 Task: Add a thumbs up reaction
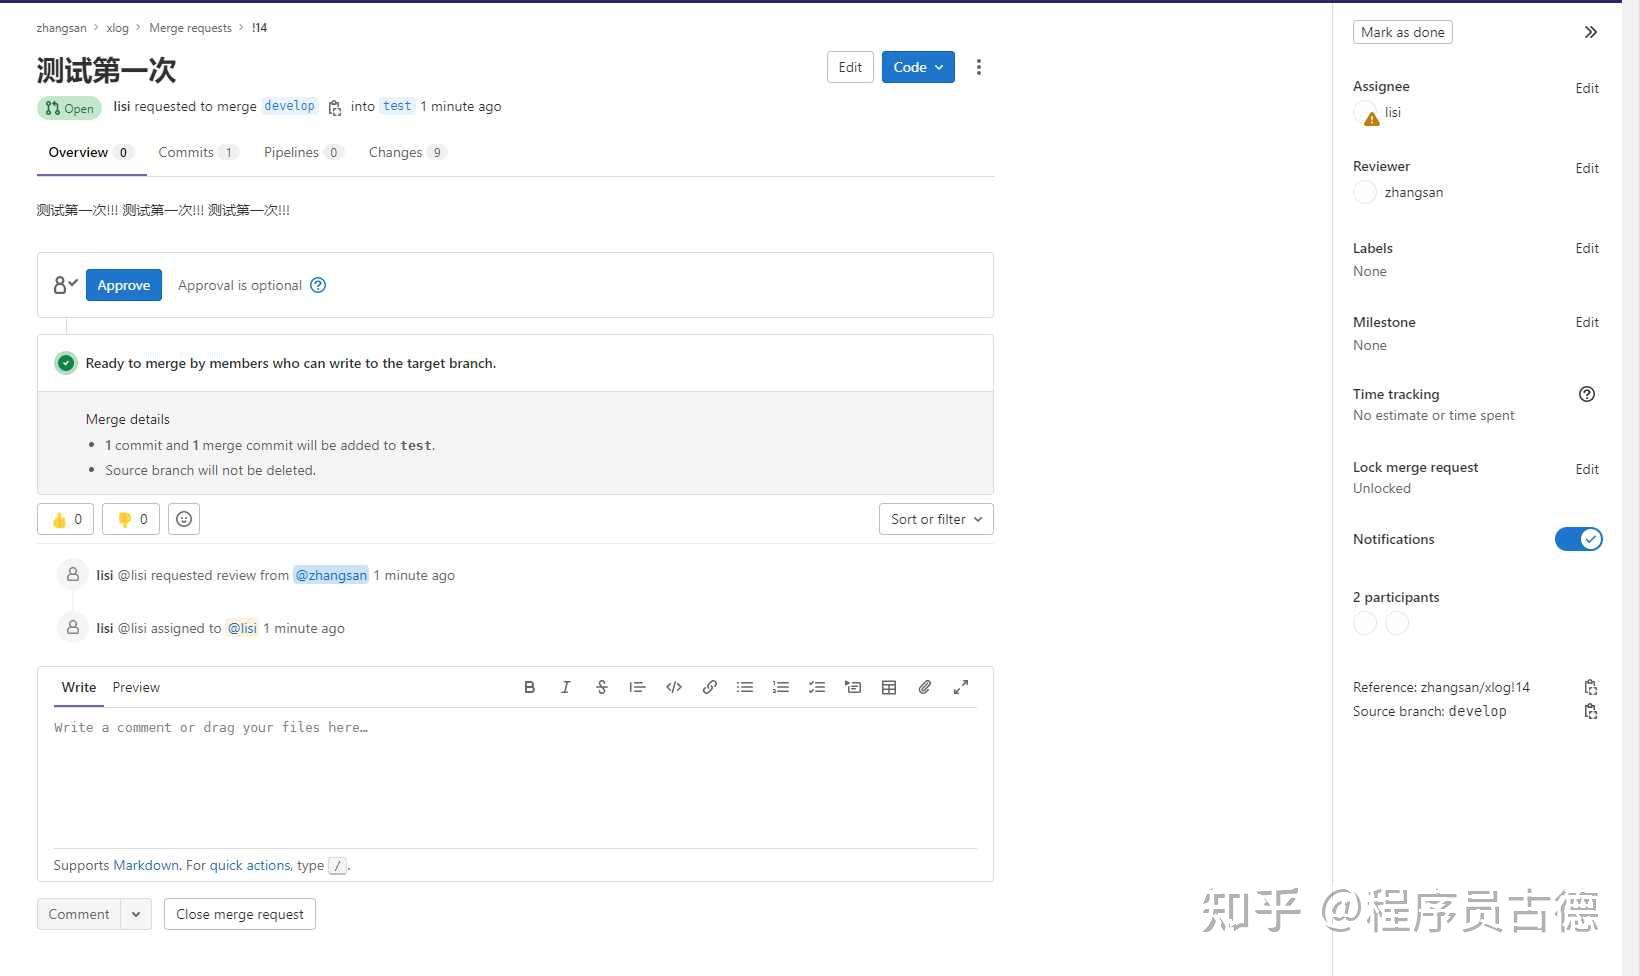click(x=64, y=519)
